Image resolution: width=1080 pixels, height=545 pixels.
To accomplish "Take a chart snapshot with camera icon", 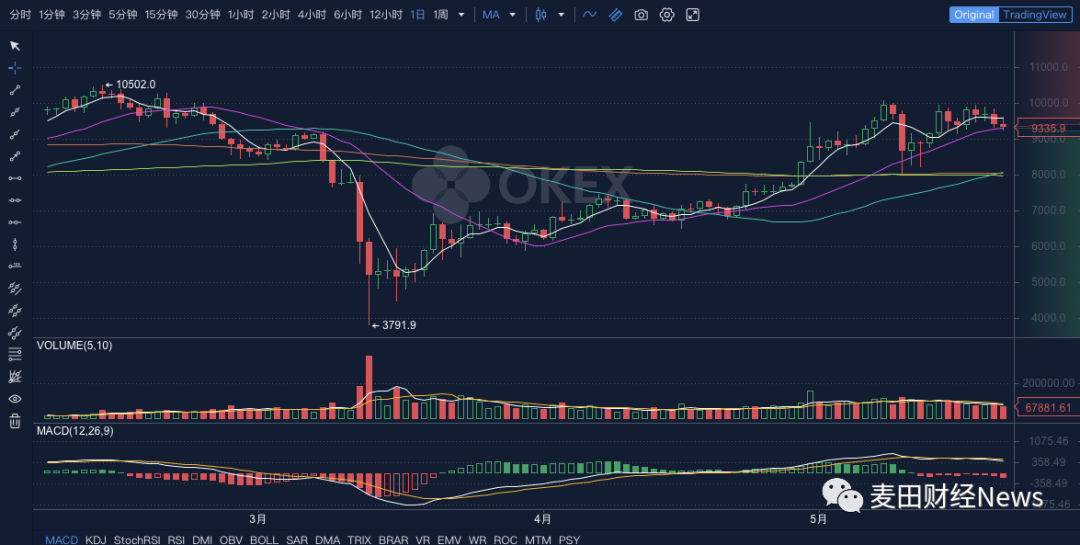I will [x=641, y=14].
